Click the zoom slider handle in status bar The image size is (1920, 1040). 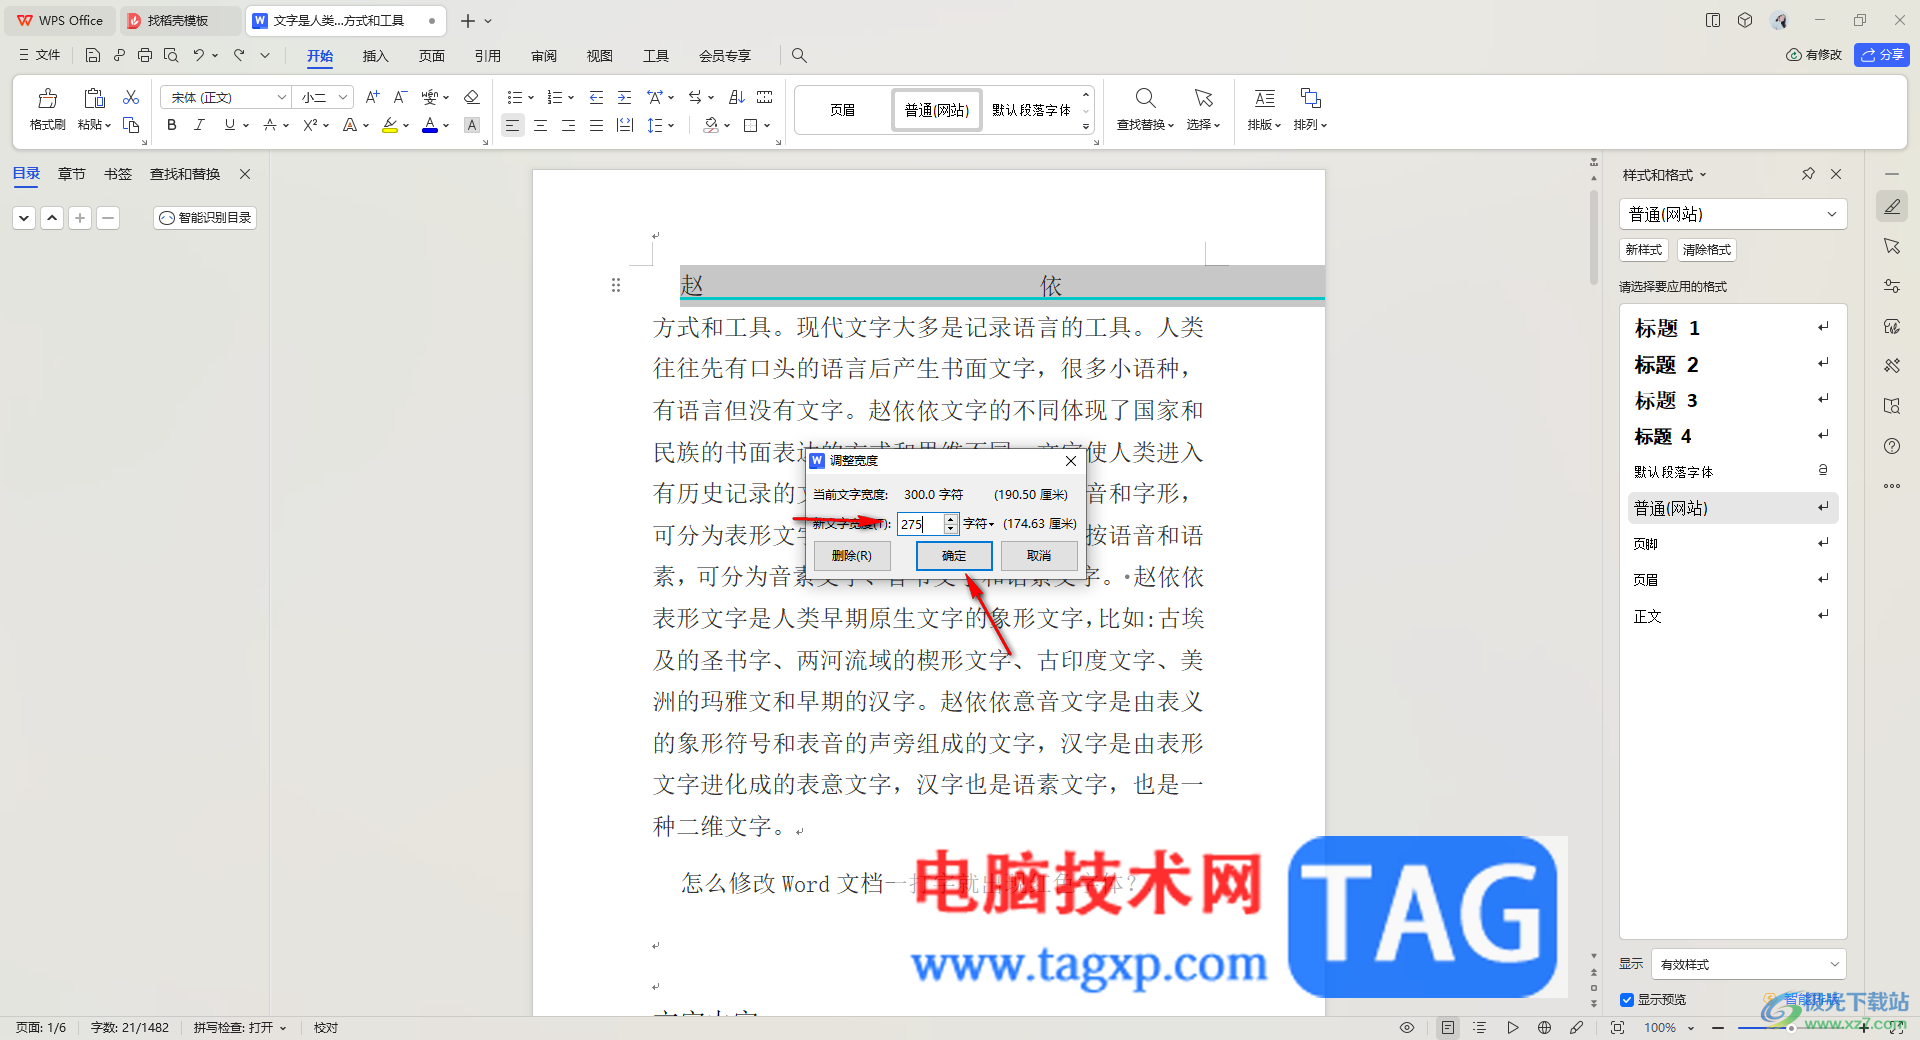(1790, 1028)
